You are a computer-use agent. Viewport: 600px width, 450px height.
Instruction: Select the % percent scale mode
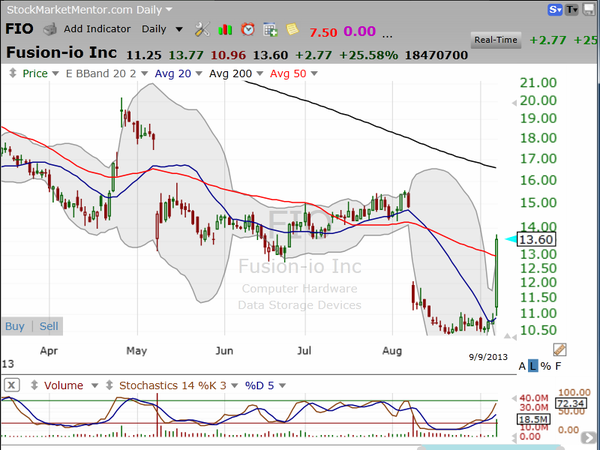point(546,366)
